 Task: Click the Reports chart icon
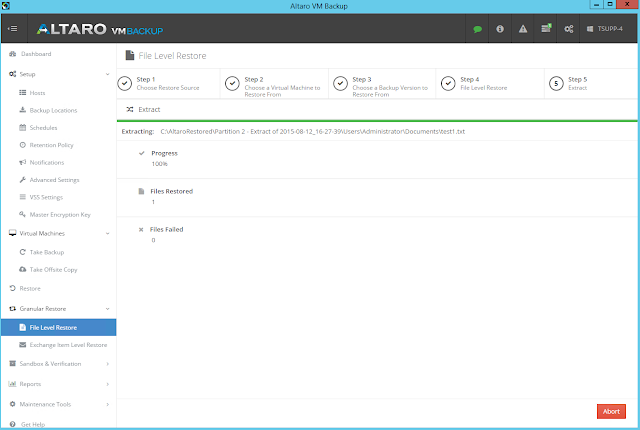click(12, 384)
